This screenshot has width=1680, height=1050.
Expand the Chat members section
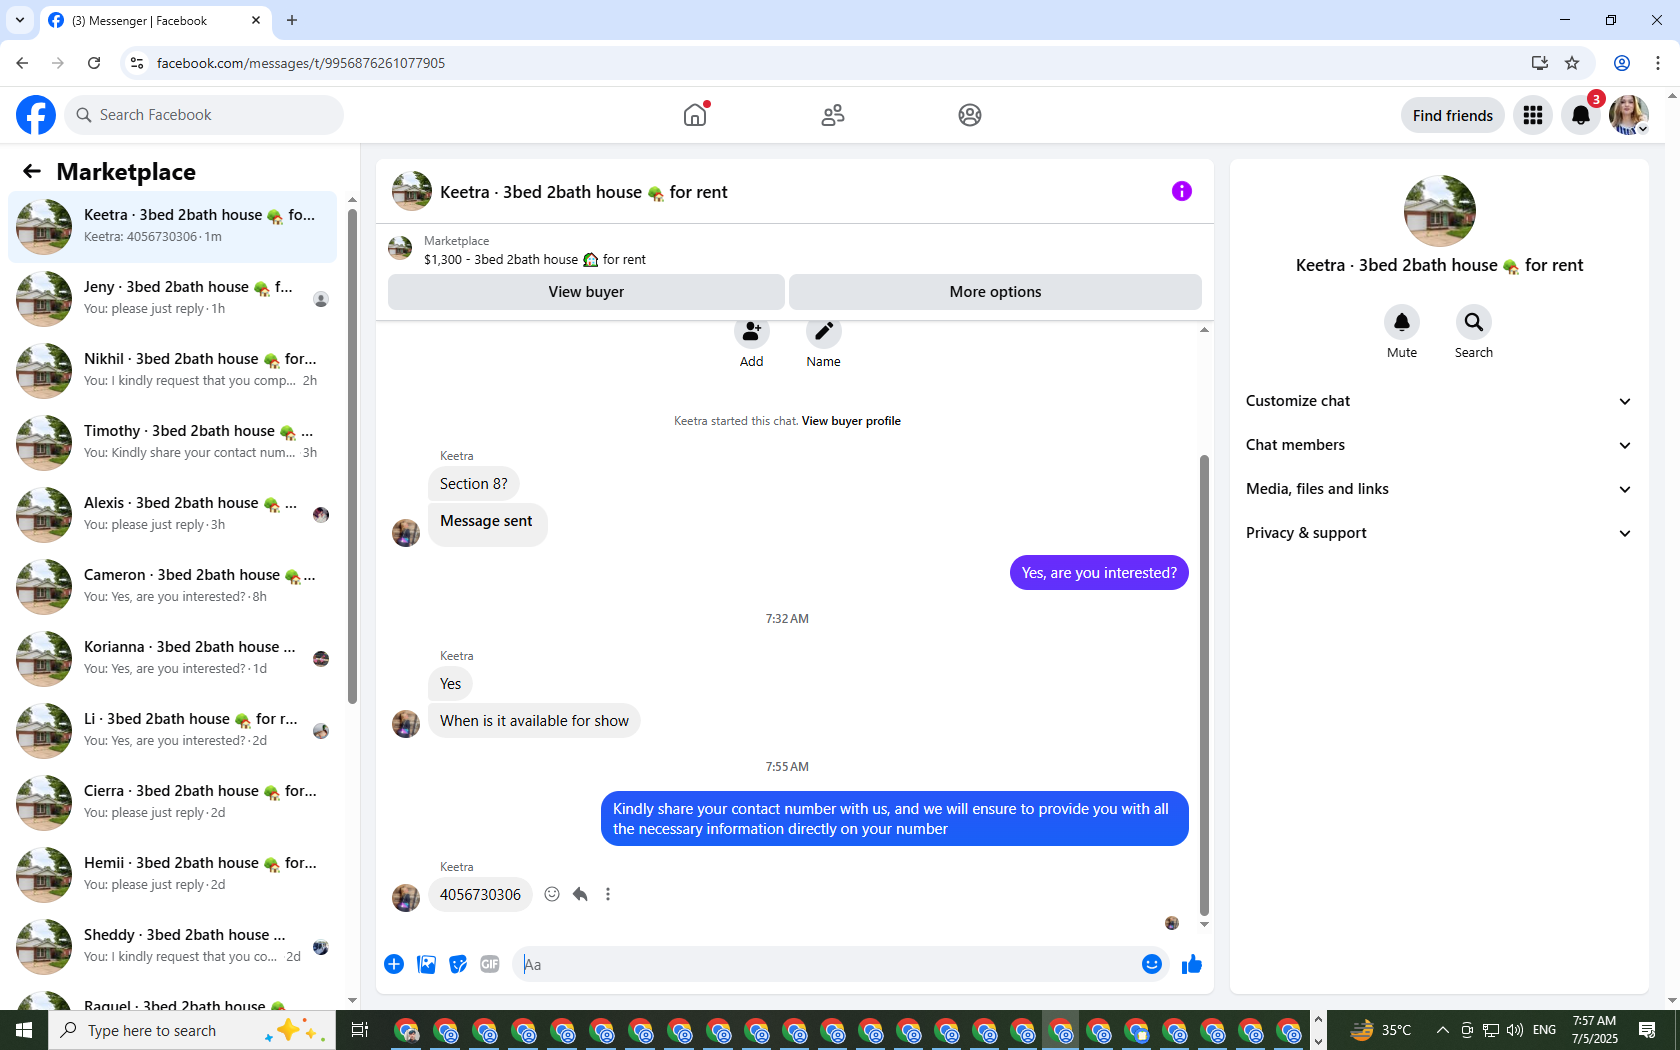click(1439, 445)
